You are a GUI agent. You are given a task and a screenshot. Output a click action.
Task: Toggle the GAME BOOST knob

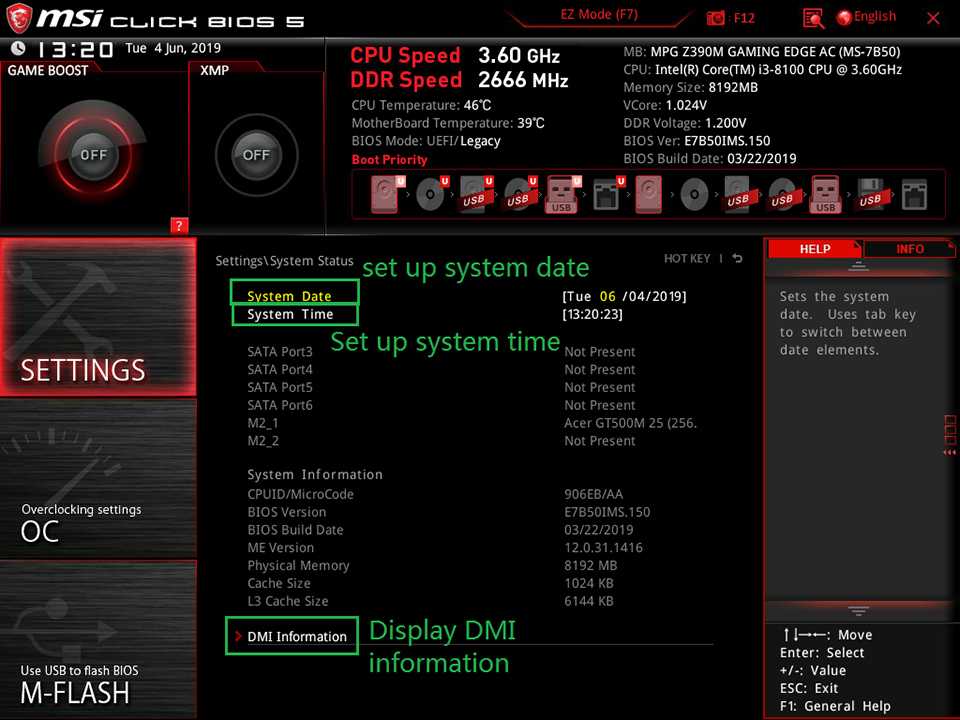93,155
